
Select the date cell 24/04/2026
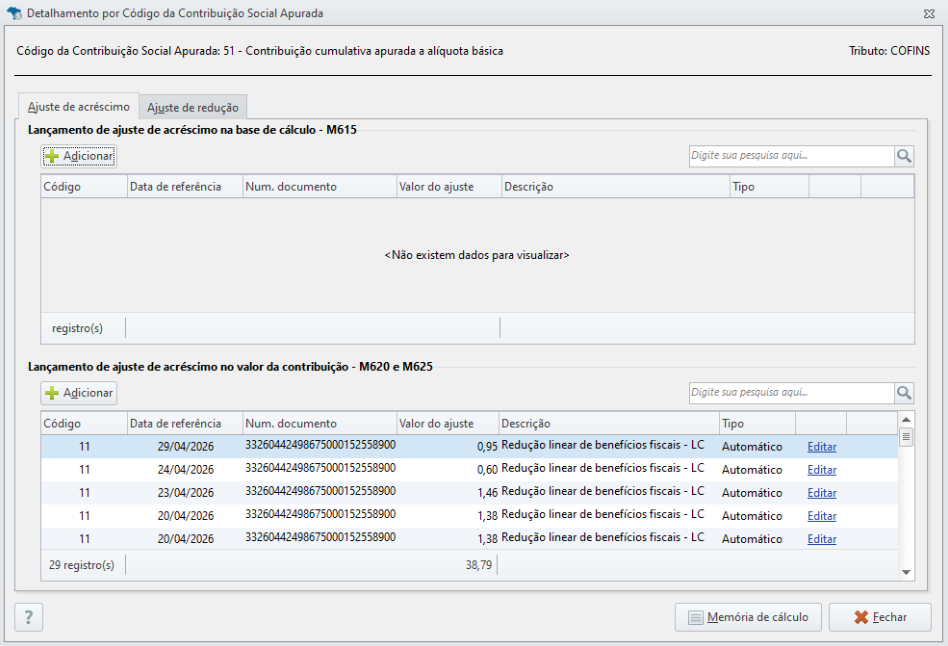(186, 469)
